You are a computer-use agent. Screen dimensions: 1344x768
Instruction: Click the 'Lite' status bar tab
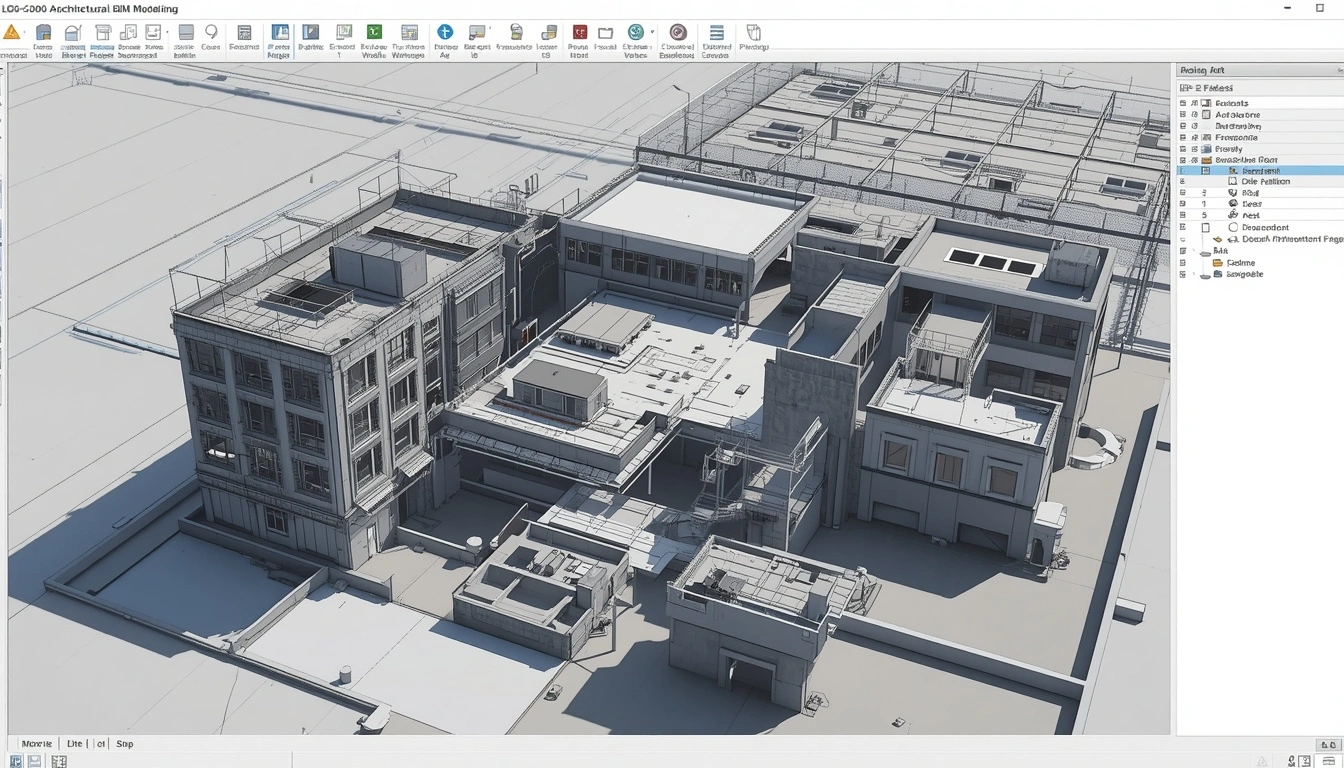[x=75, y=744]
